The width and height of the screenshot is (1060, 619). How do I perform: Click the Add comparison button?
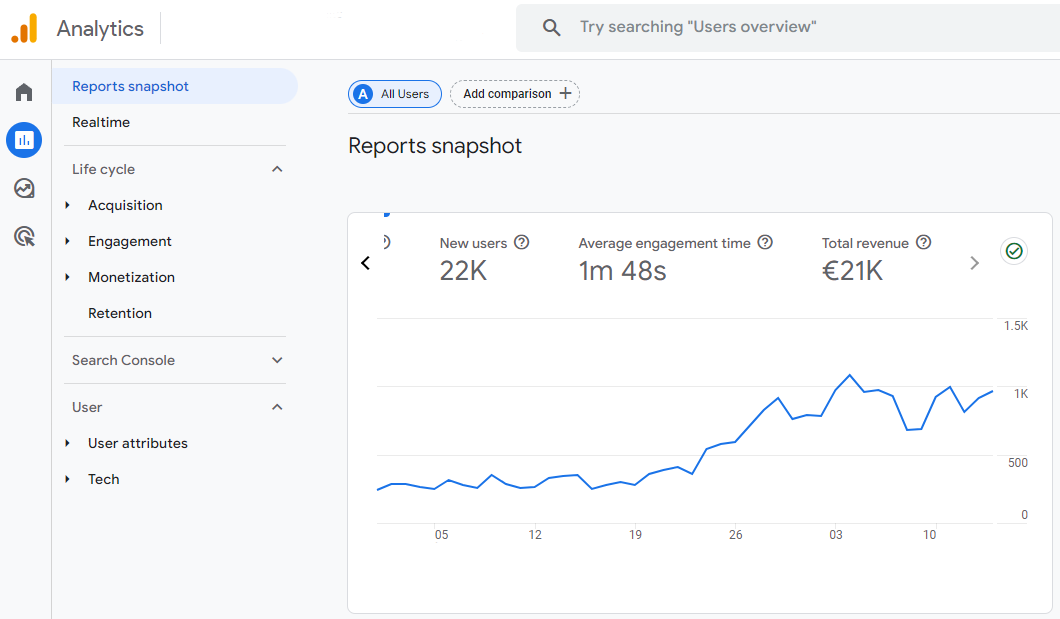click(515, 94)
